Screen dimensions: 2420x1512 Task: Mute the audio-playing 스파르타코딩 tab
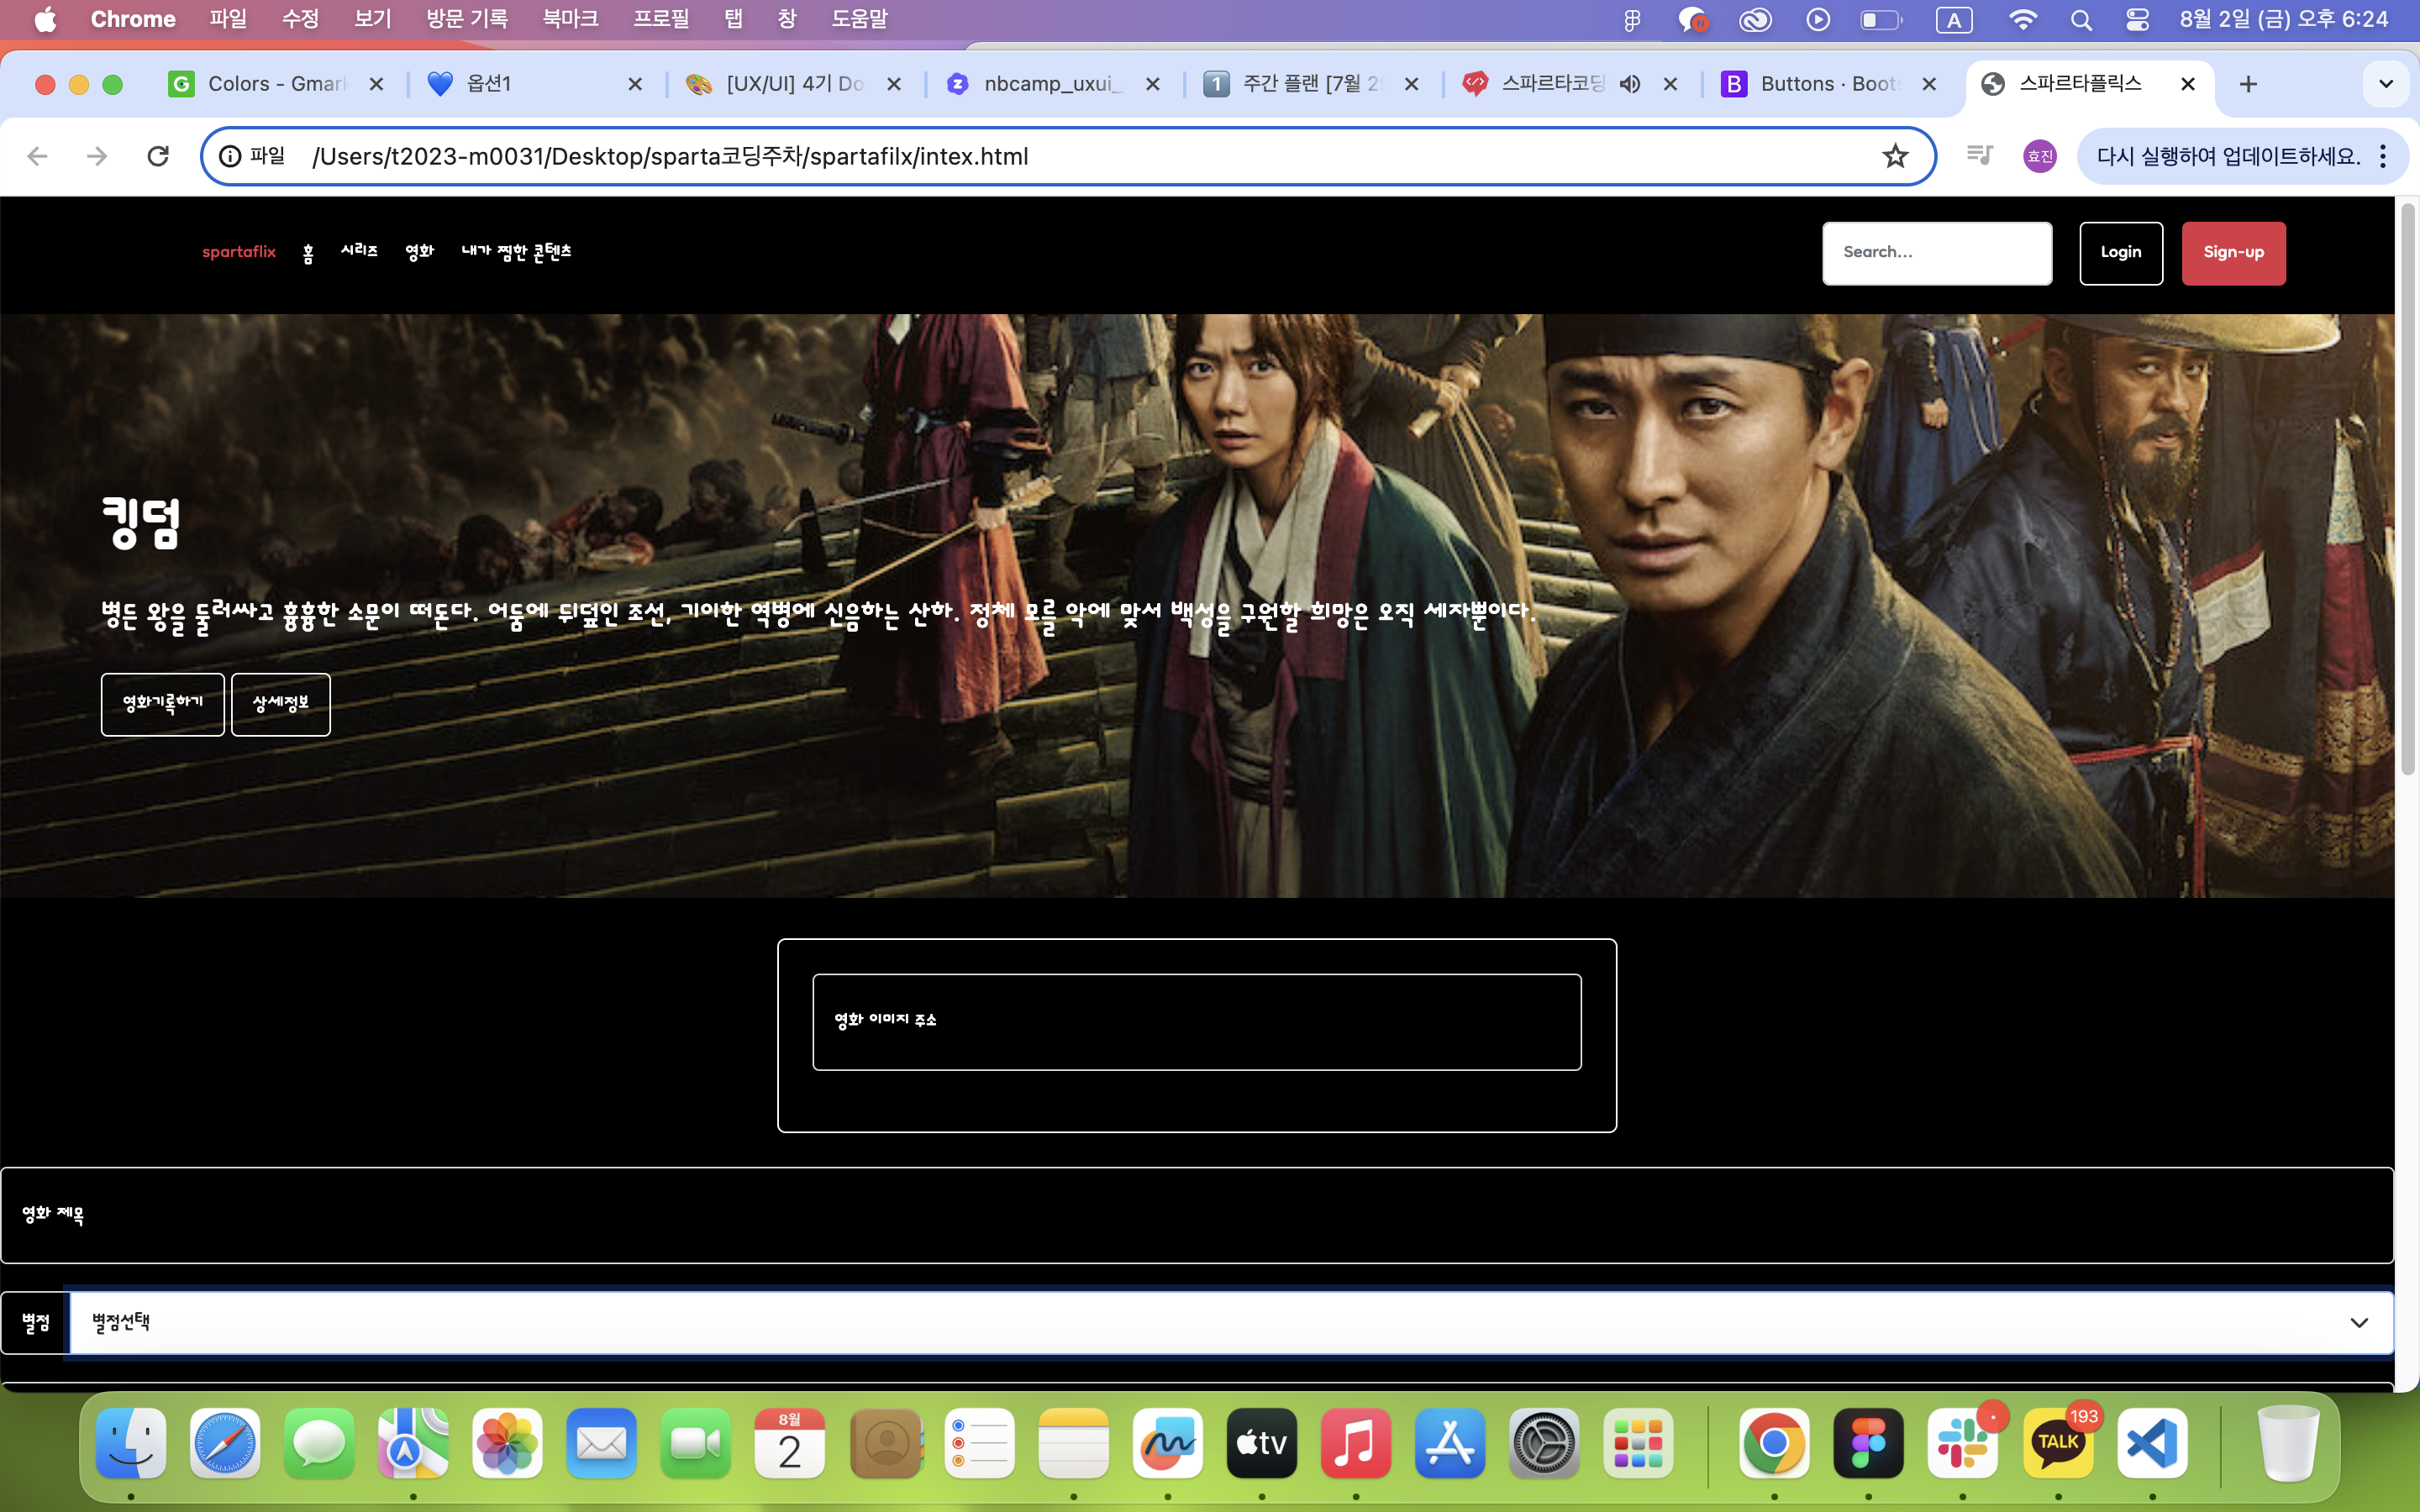(1630, 84)
